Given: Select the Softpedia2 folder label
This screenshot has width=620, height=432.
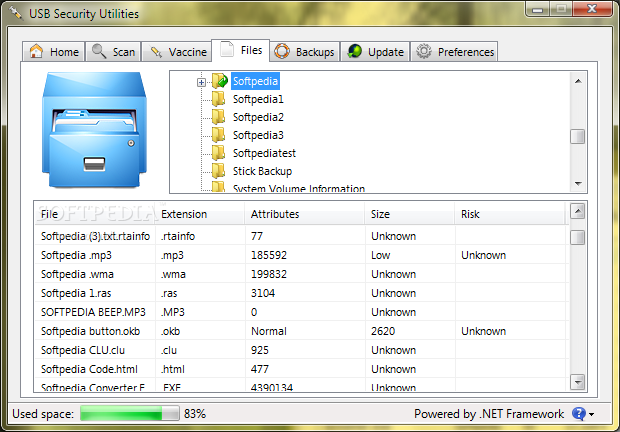Looking at the screenshot, I should point(258,117).
